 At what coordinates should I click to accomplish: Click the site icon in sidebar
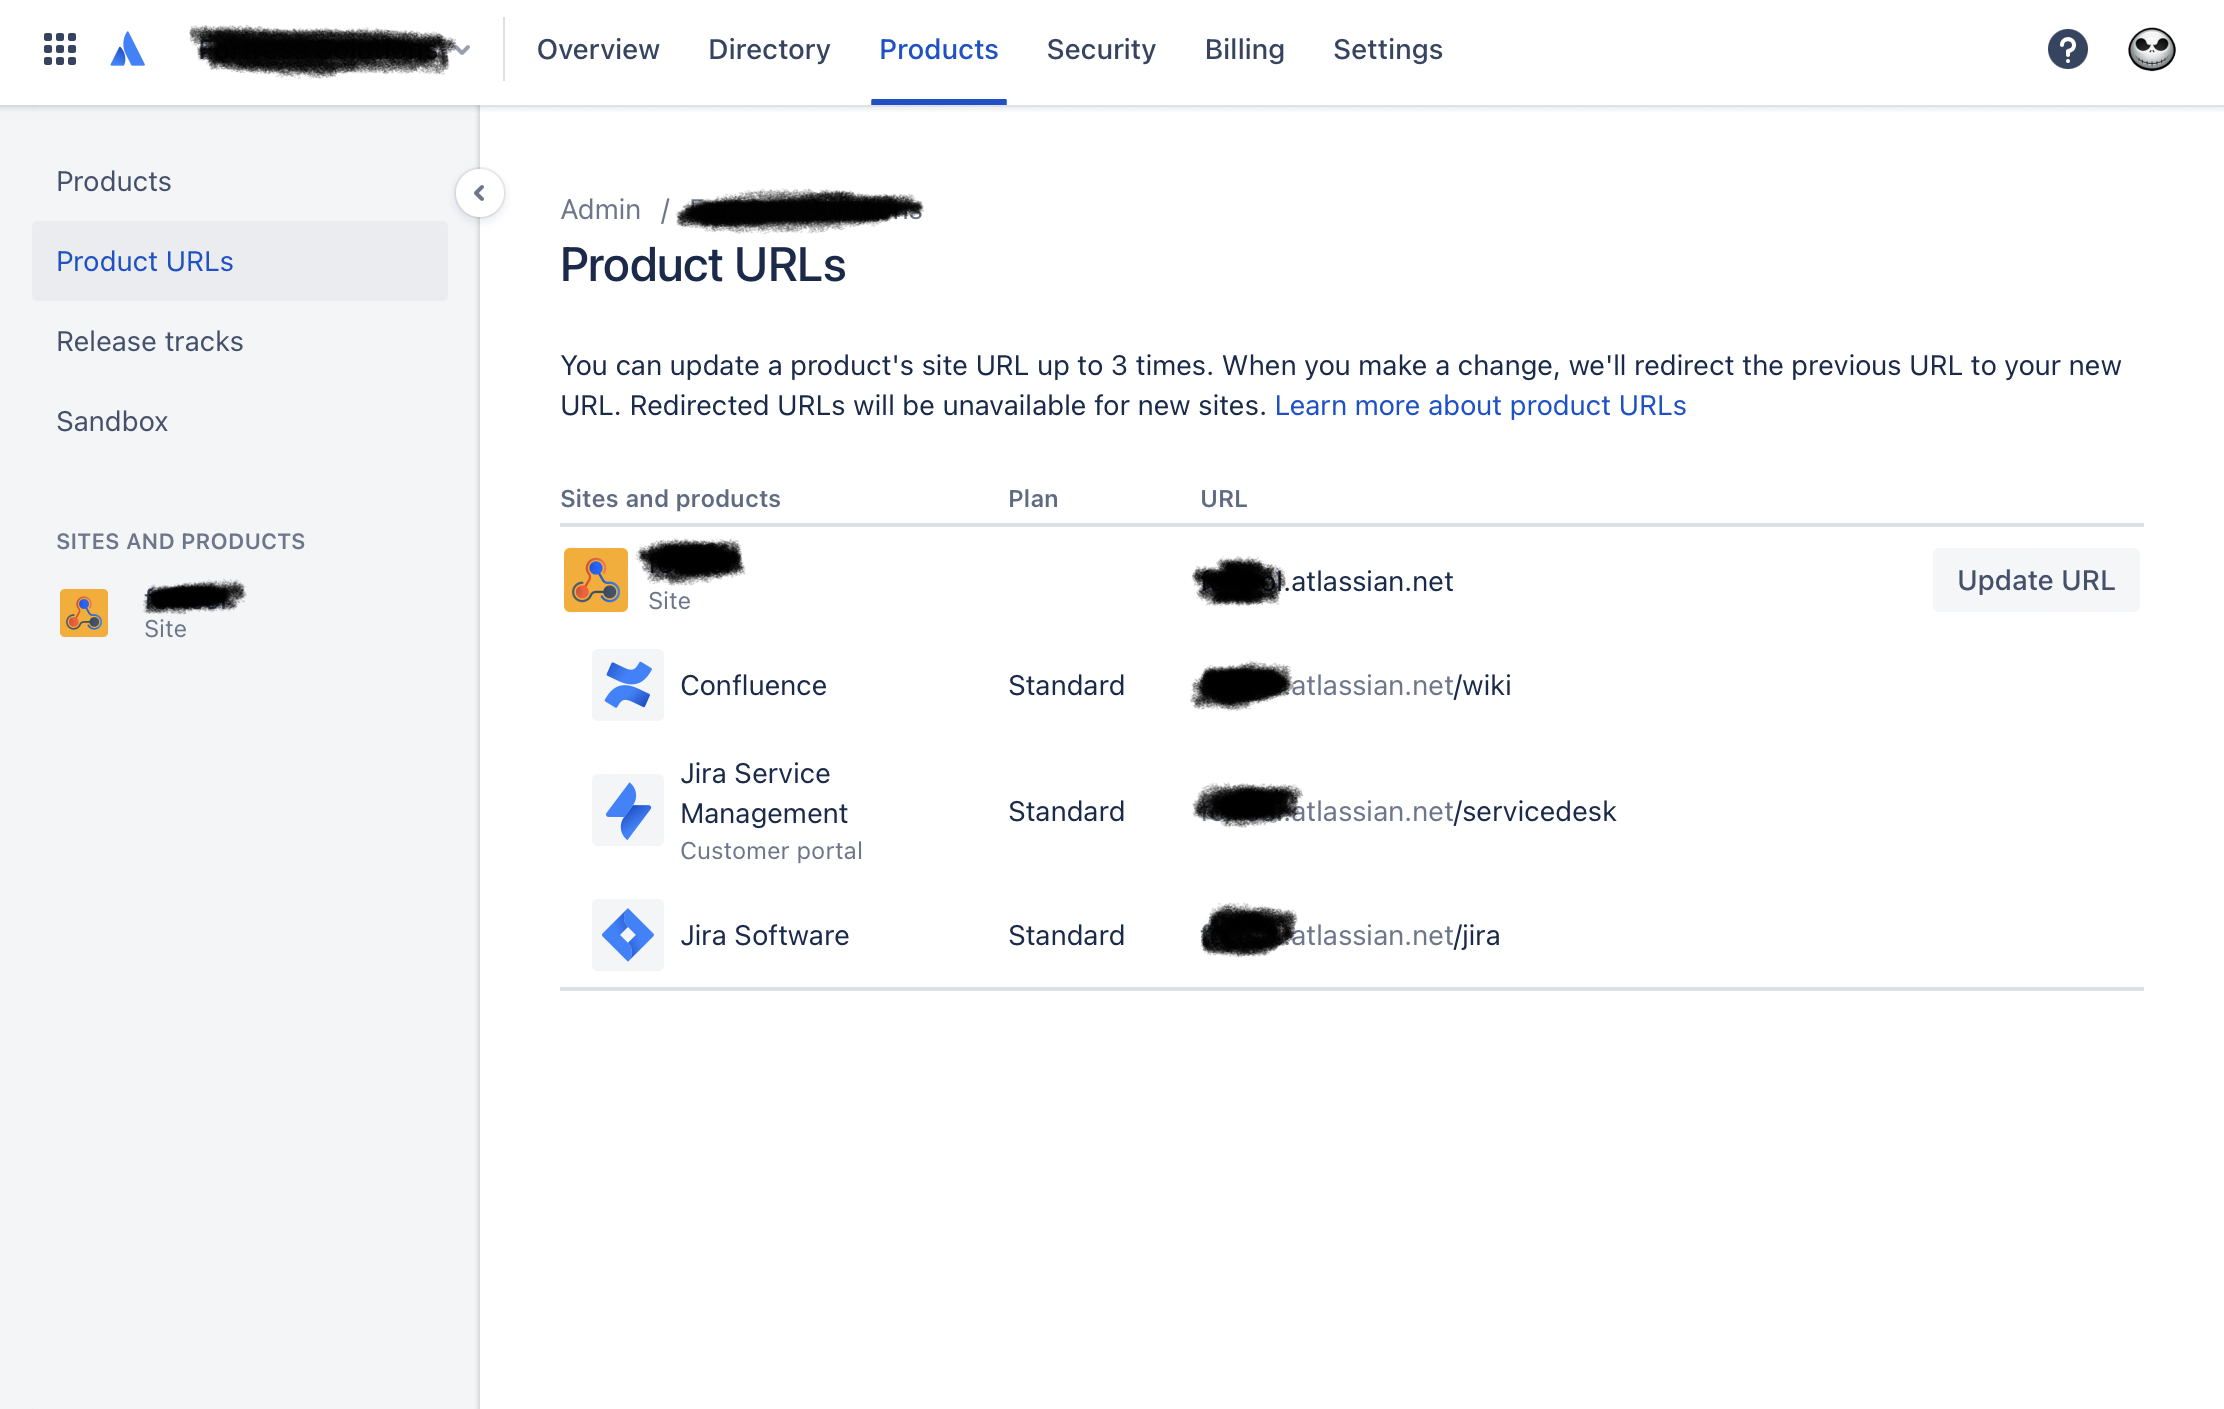(x=84, y=613)
